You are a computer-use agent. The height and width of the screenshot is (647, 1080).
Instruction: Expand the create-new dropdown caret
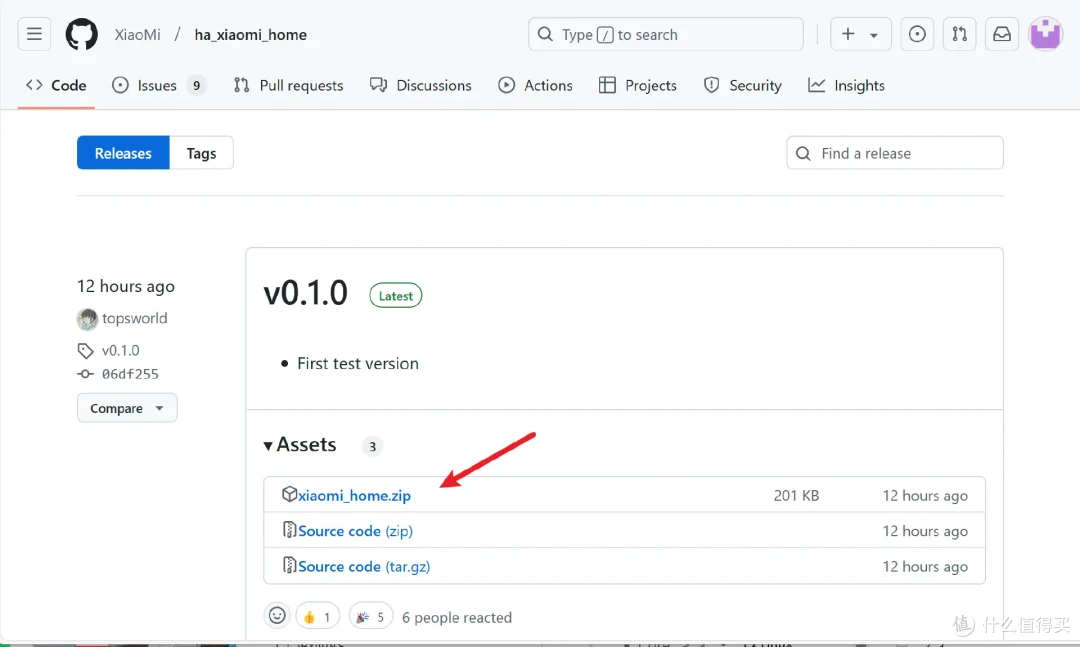pos(874,35)
